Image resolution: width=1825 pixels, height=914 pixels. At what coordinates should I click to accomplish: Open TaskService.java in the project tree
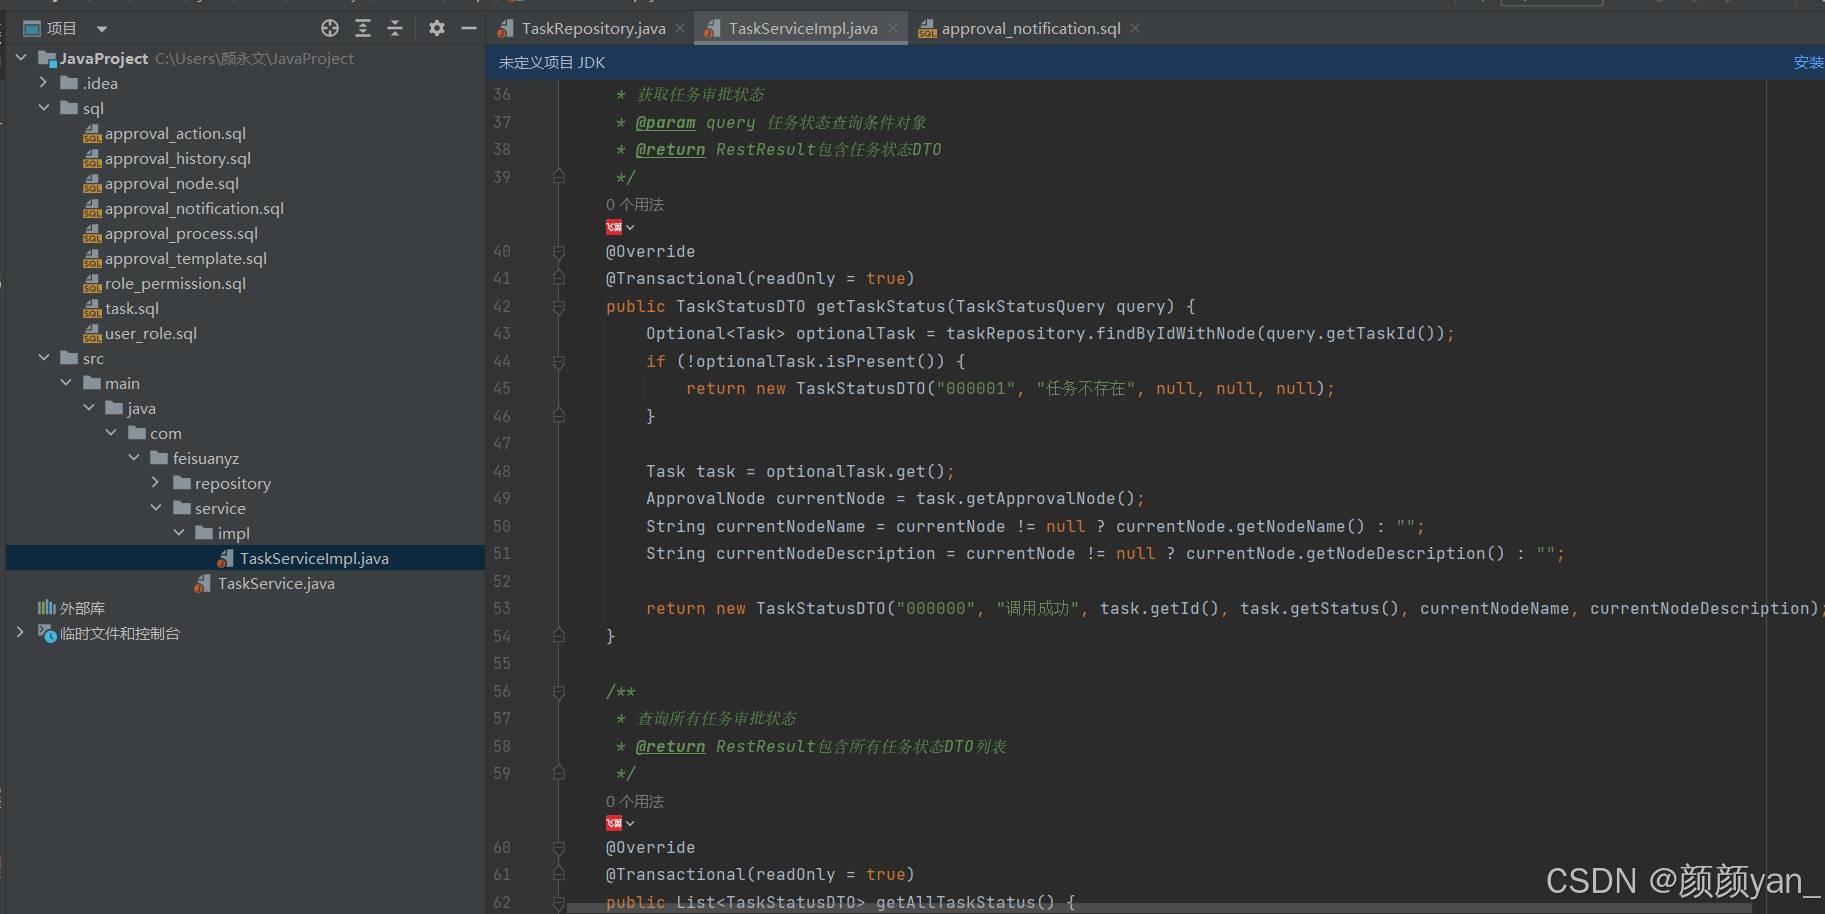click(276, 583)
